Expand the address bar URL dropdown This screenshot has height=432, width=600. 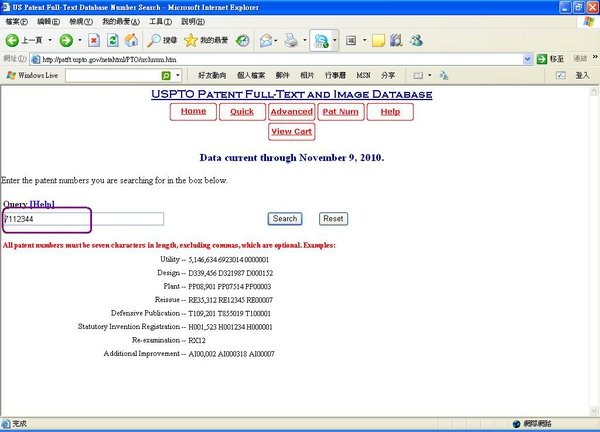tap(527, 59)
